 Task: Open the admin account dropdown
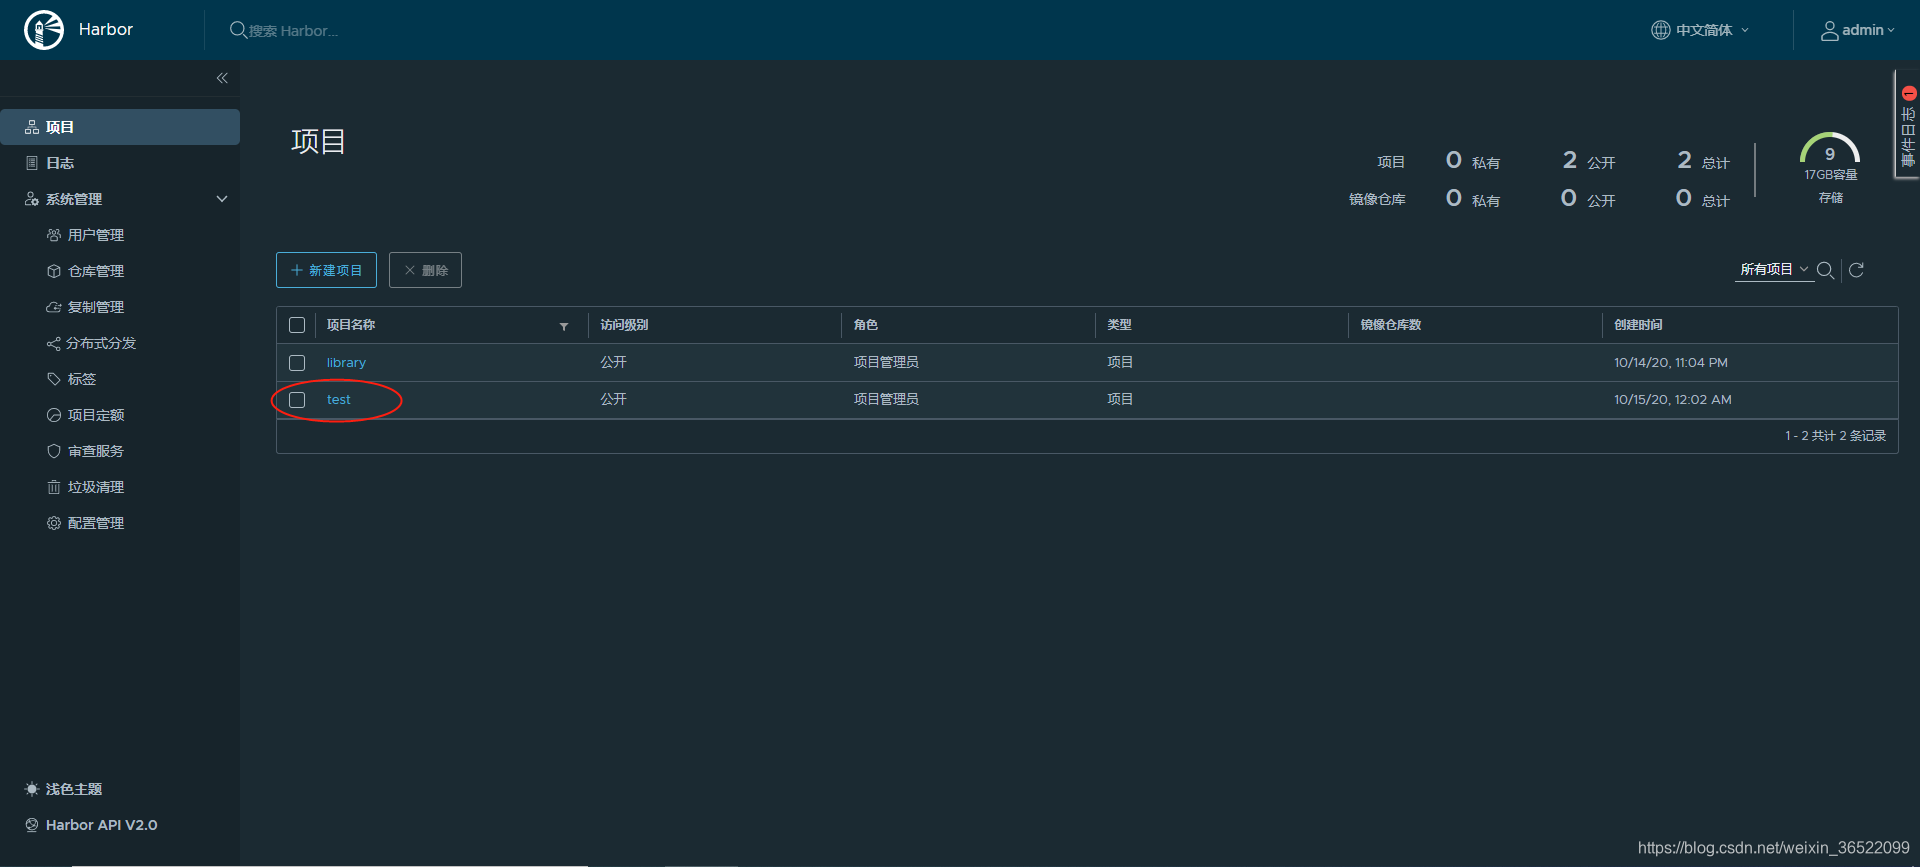coord(1858,30)
